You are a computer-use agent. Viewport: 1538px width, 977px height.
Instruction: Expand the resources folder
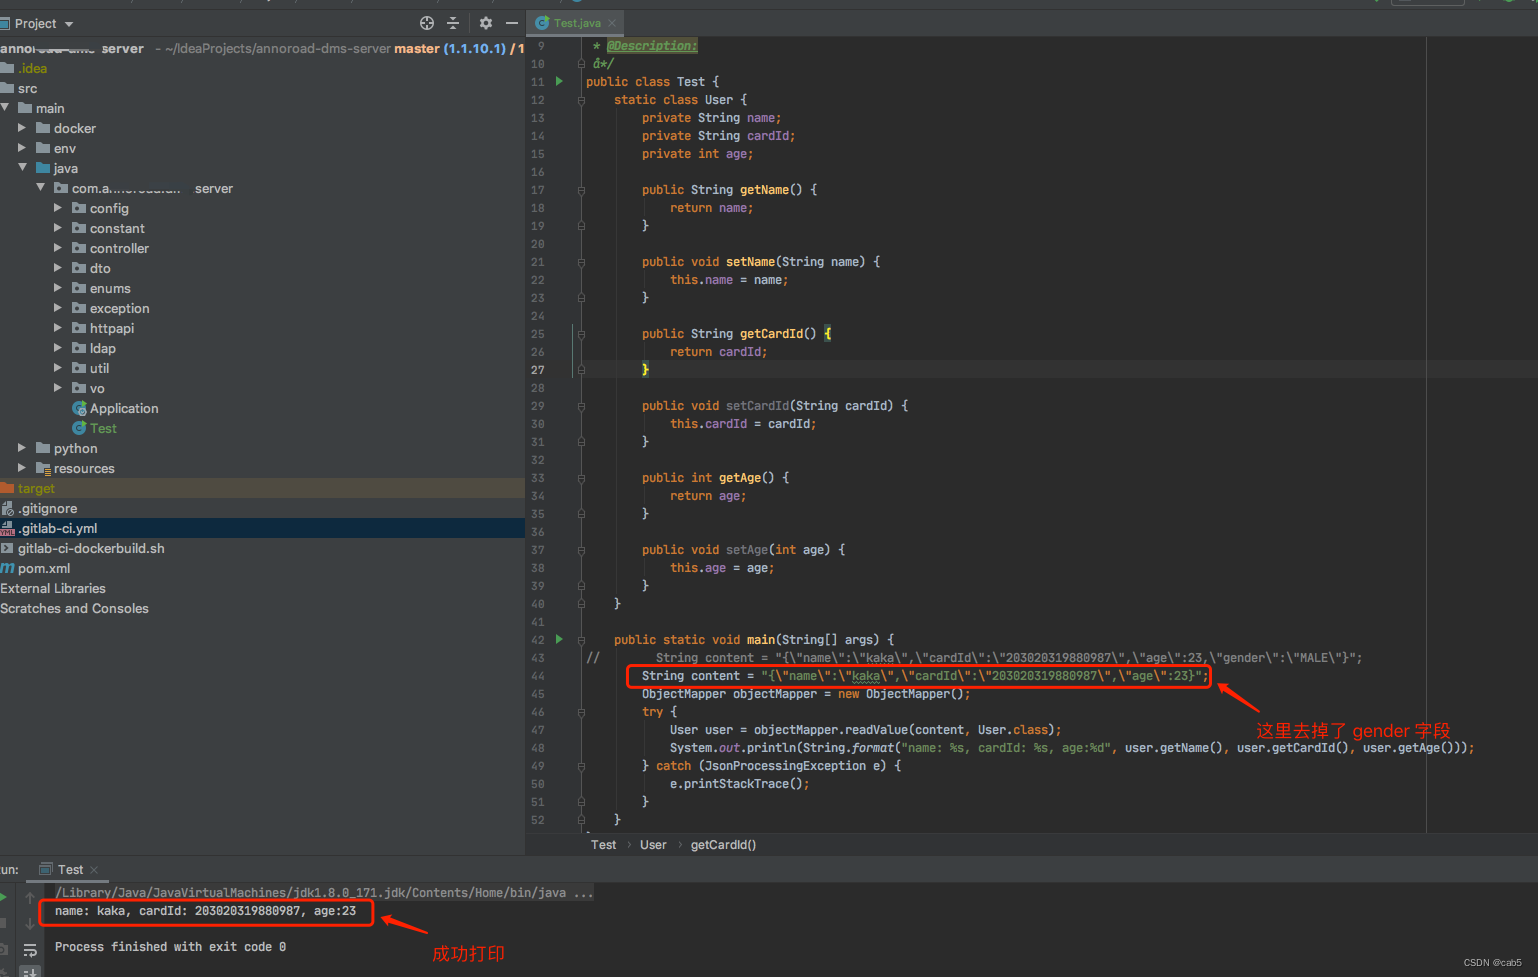[22, 468]
